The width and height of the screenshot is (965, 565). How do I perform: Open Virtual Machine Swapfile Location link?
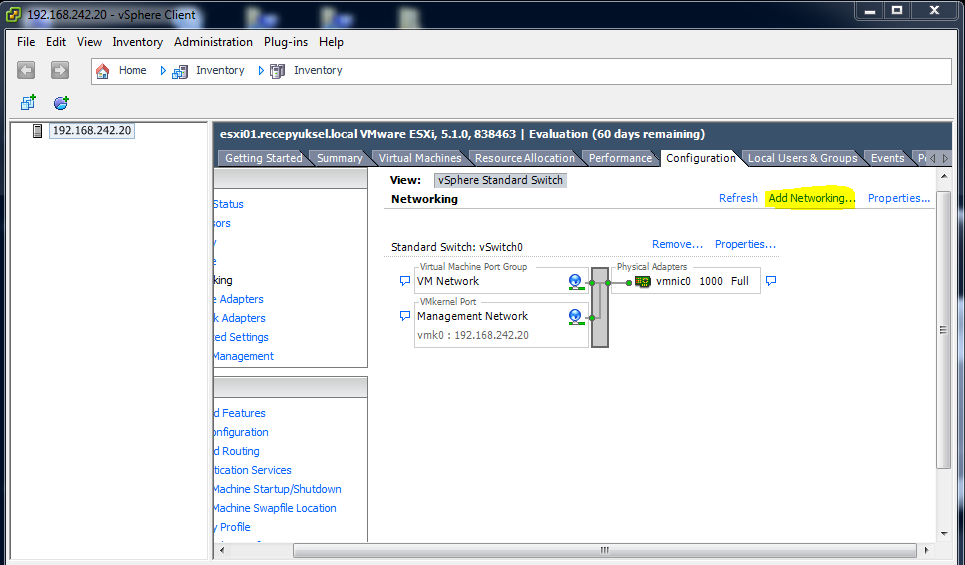275,508
